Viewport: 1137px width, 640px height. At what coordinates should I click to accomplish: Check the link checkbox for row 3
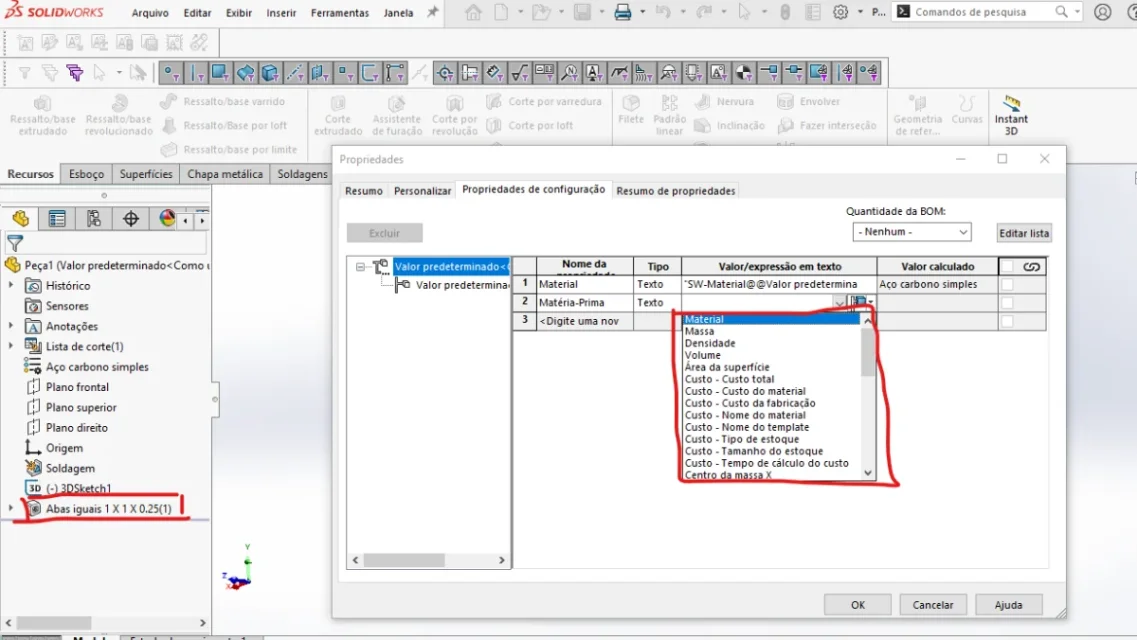[x=1006, y=321]
